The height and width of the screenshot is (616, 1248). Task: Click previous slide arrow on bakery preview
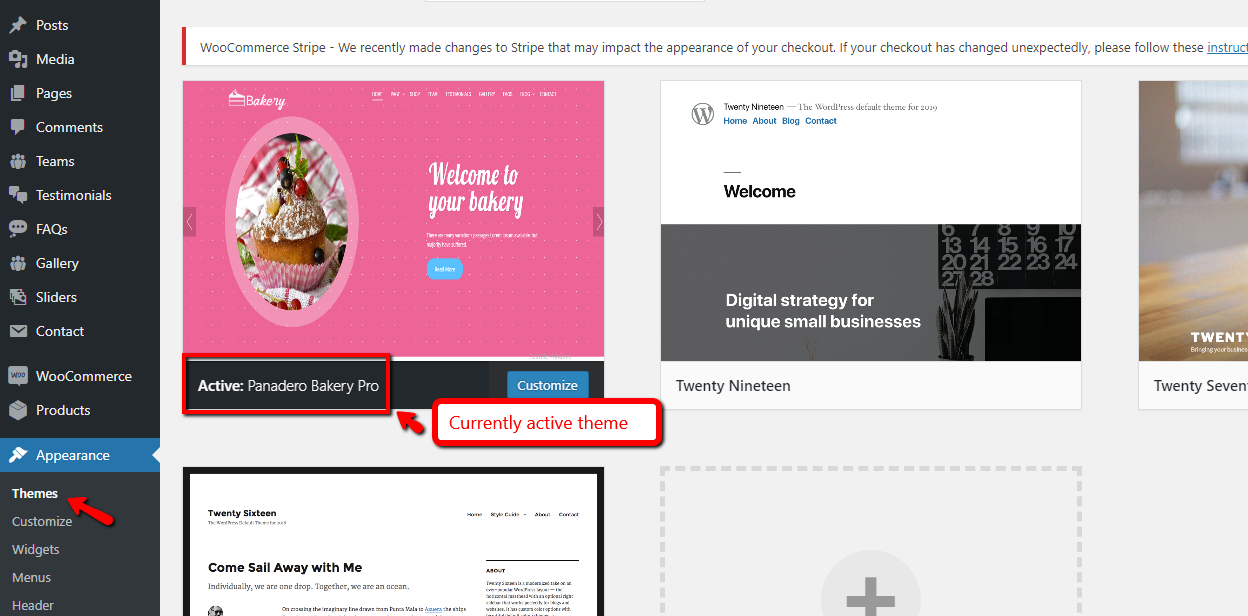(x=190, y=222)
